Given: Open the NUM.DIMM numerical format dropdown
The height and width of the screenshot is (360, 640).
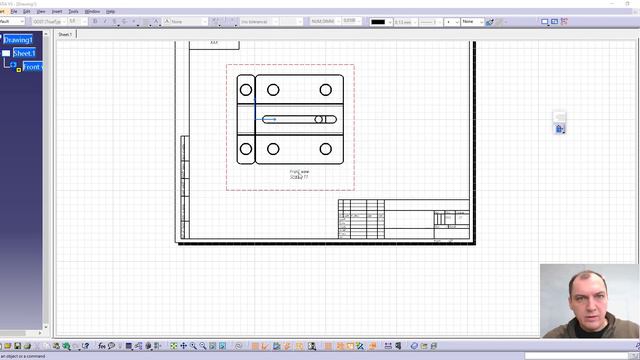Looking at the screenshot, I should pos(325,21).
